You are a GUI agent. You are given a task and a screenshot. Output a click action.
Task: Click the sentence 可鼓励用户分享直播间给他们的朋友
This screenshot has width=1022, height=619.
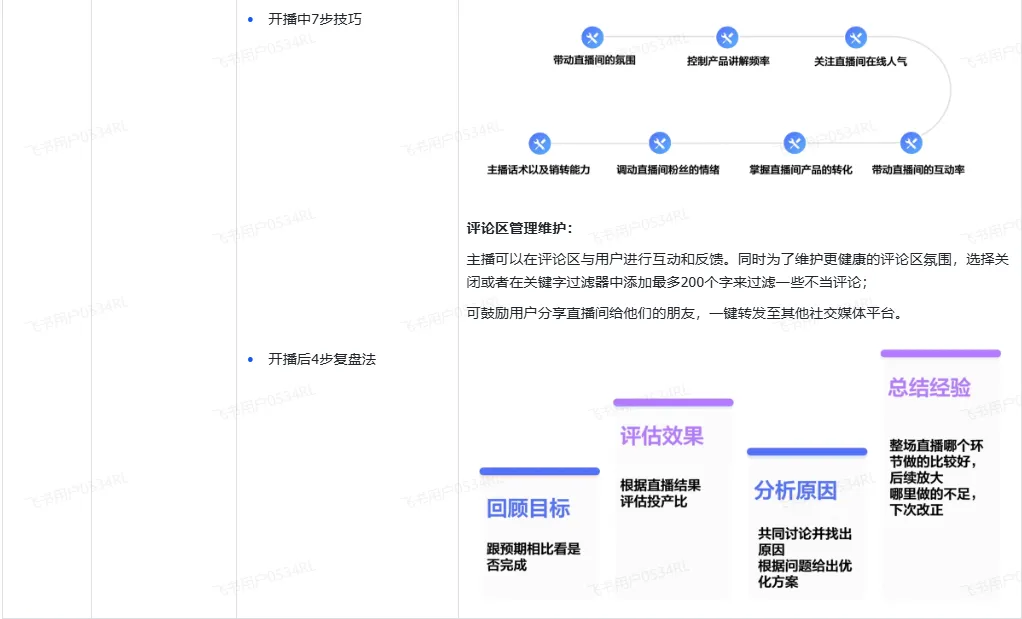point(686,313)
